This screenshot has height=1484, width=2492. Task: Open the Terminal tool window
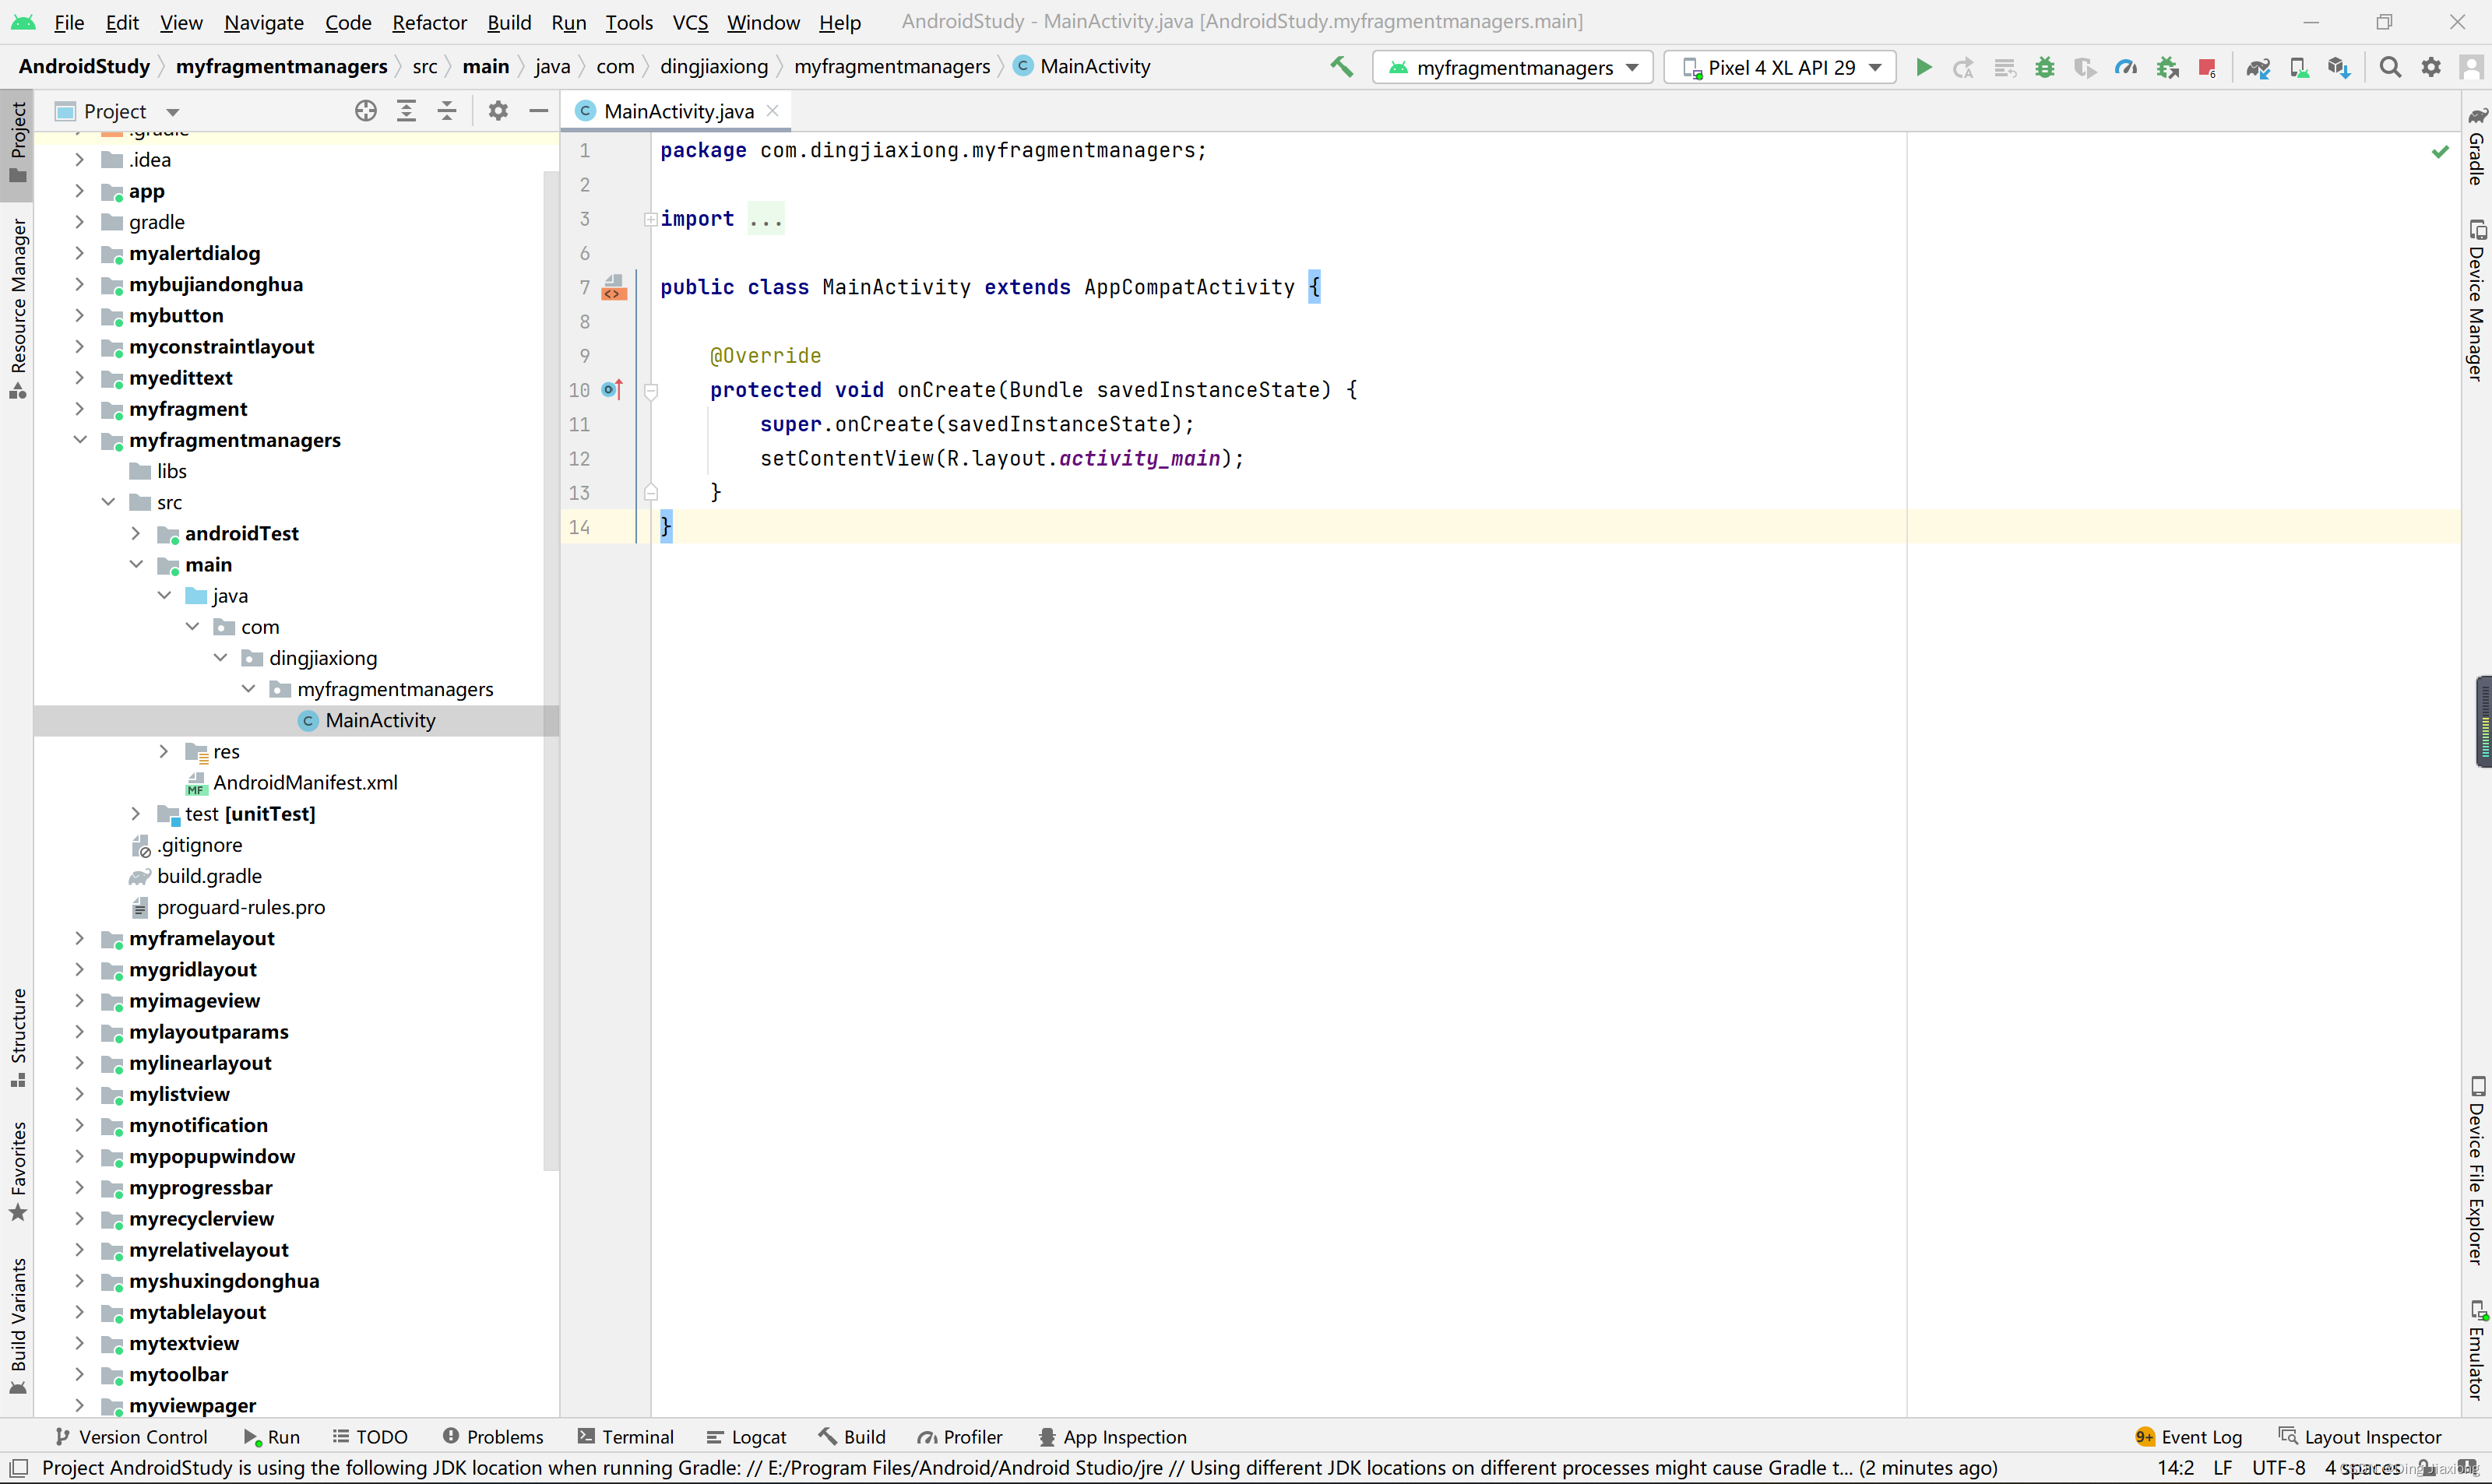tap(626, 1437)
